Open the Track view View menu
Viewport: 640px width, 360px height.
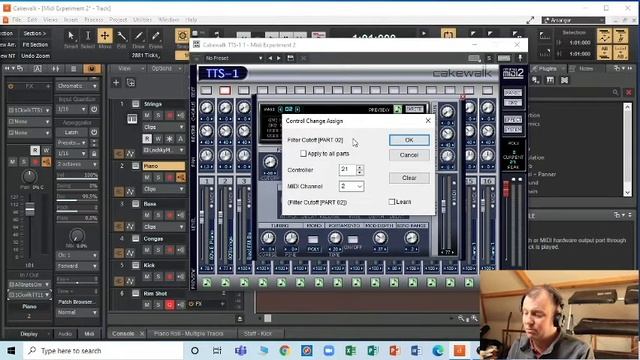click(127, 69)
